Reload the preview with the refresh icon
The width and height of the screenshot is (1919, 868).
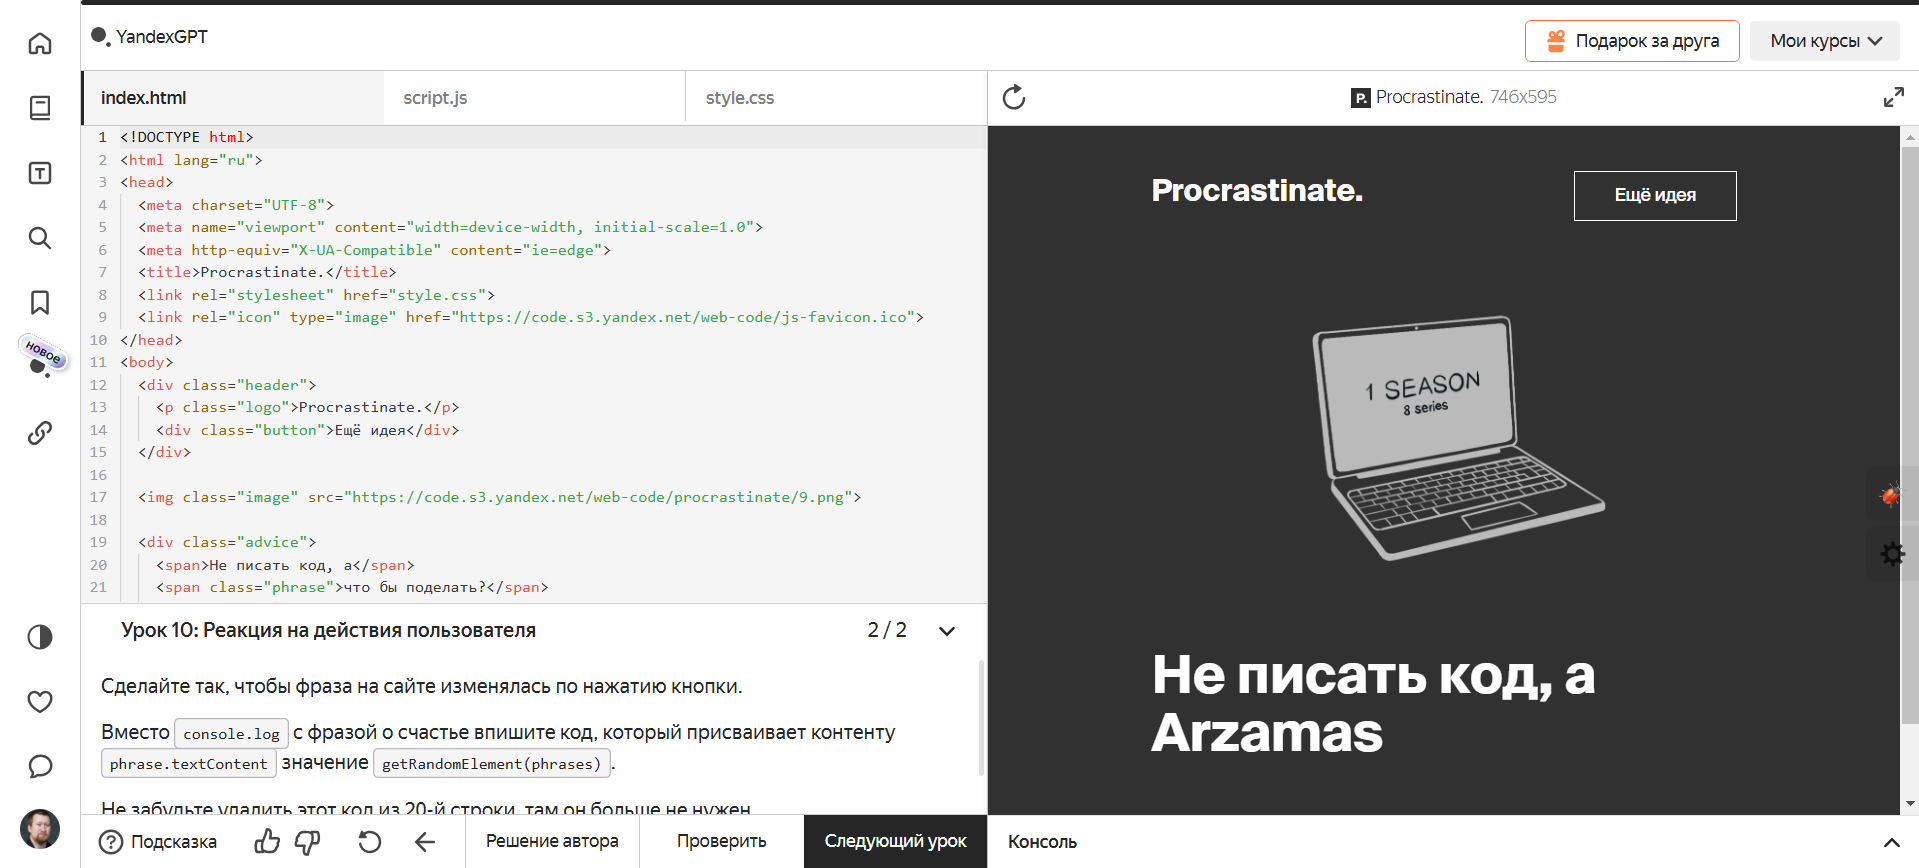point(1014,97)
